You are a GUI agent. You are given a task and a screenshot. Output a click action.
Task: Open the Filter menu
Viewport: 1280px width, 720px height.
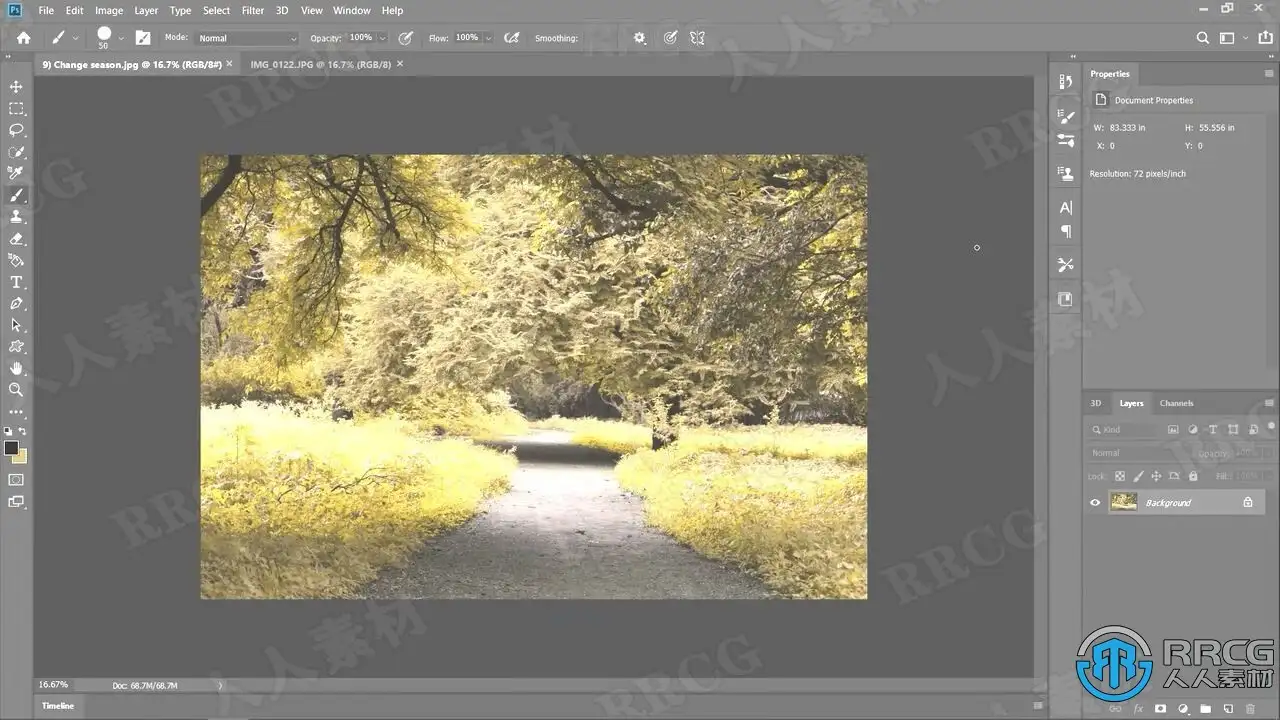pyautogui.click(x=253, y=10)
